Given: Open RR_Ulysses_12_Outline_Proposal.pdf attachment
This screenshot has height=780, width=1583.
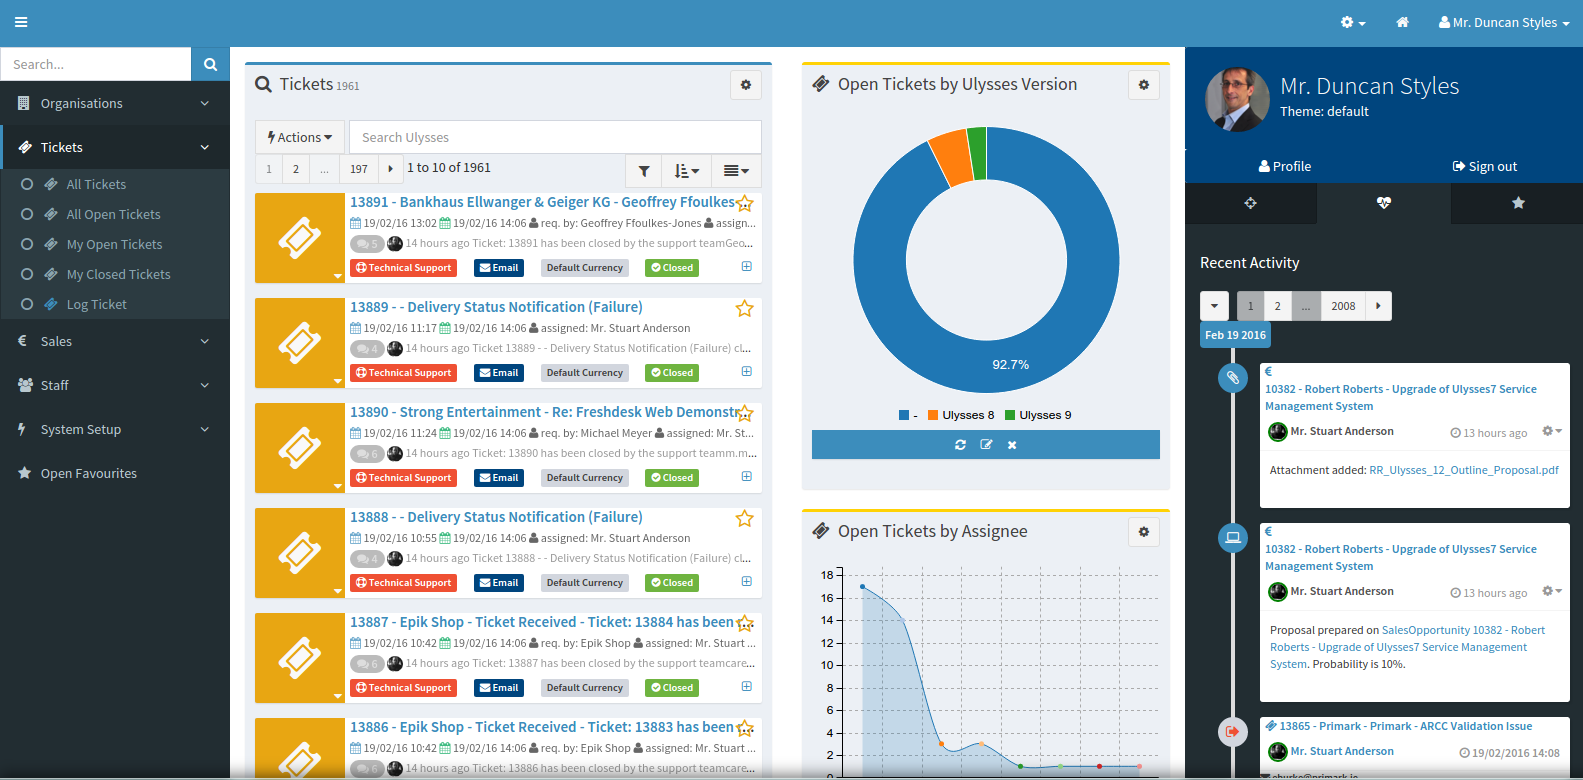Looking at the screenshot, I should coord(1464,470).
